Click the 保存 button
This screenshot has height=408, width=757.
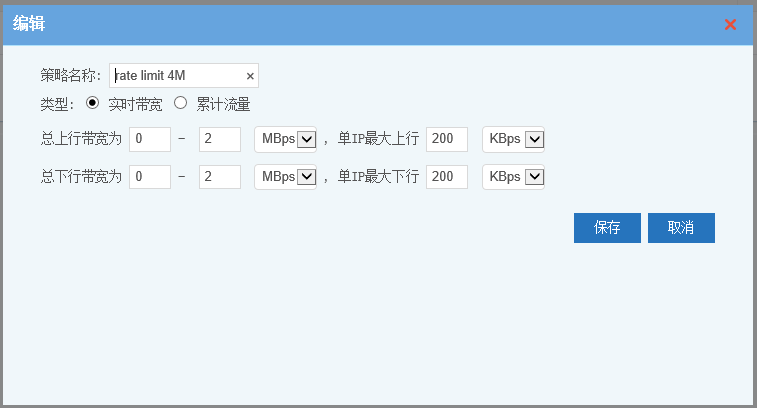pos(607,228)
